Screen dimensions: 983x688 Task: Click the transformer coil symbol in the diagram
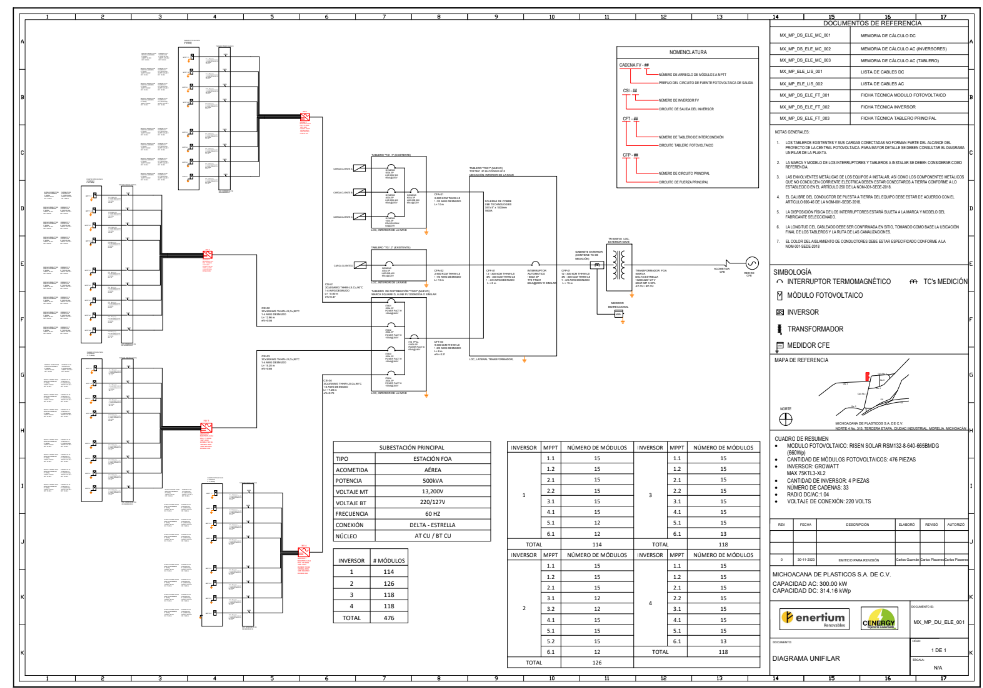pyautogui.click(x=617, y=262)
